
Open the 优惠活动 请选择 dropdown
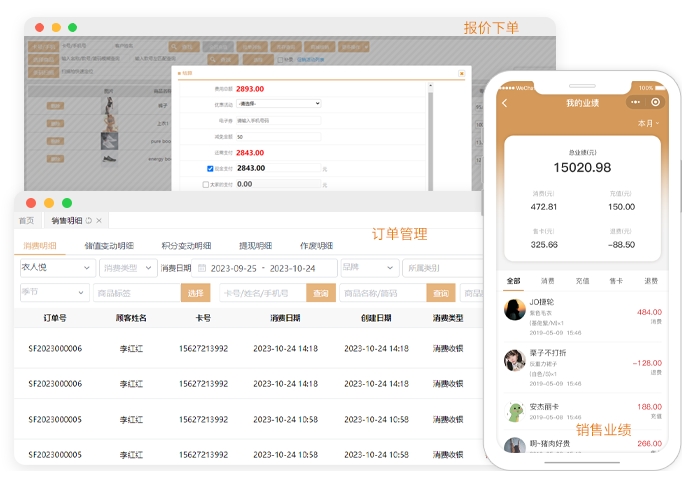coord(279,103)
